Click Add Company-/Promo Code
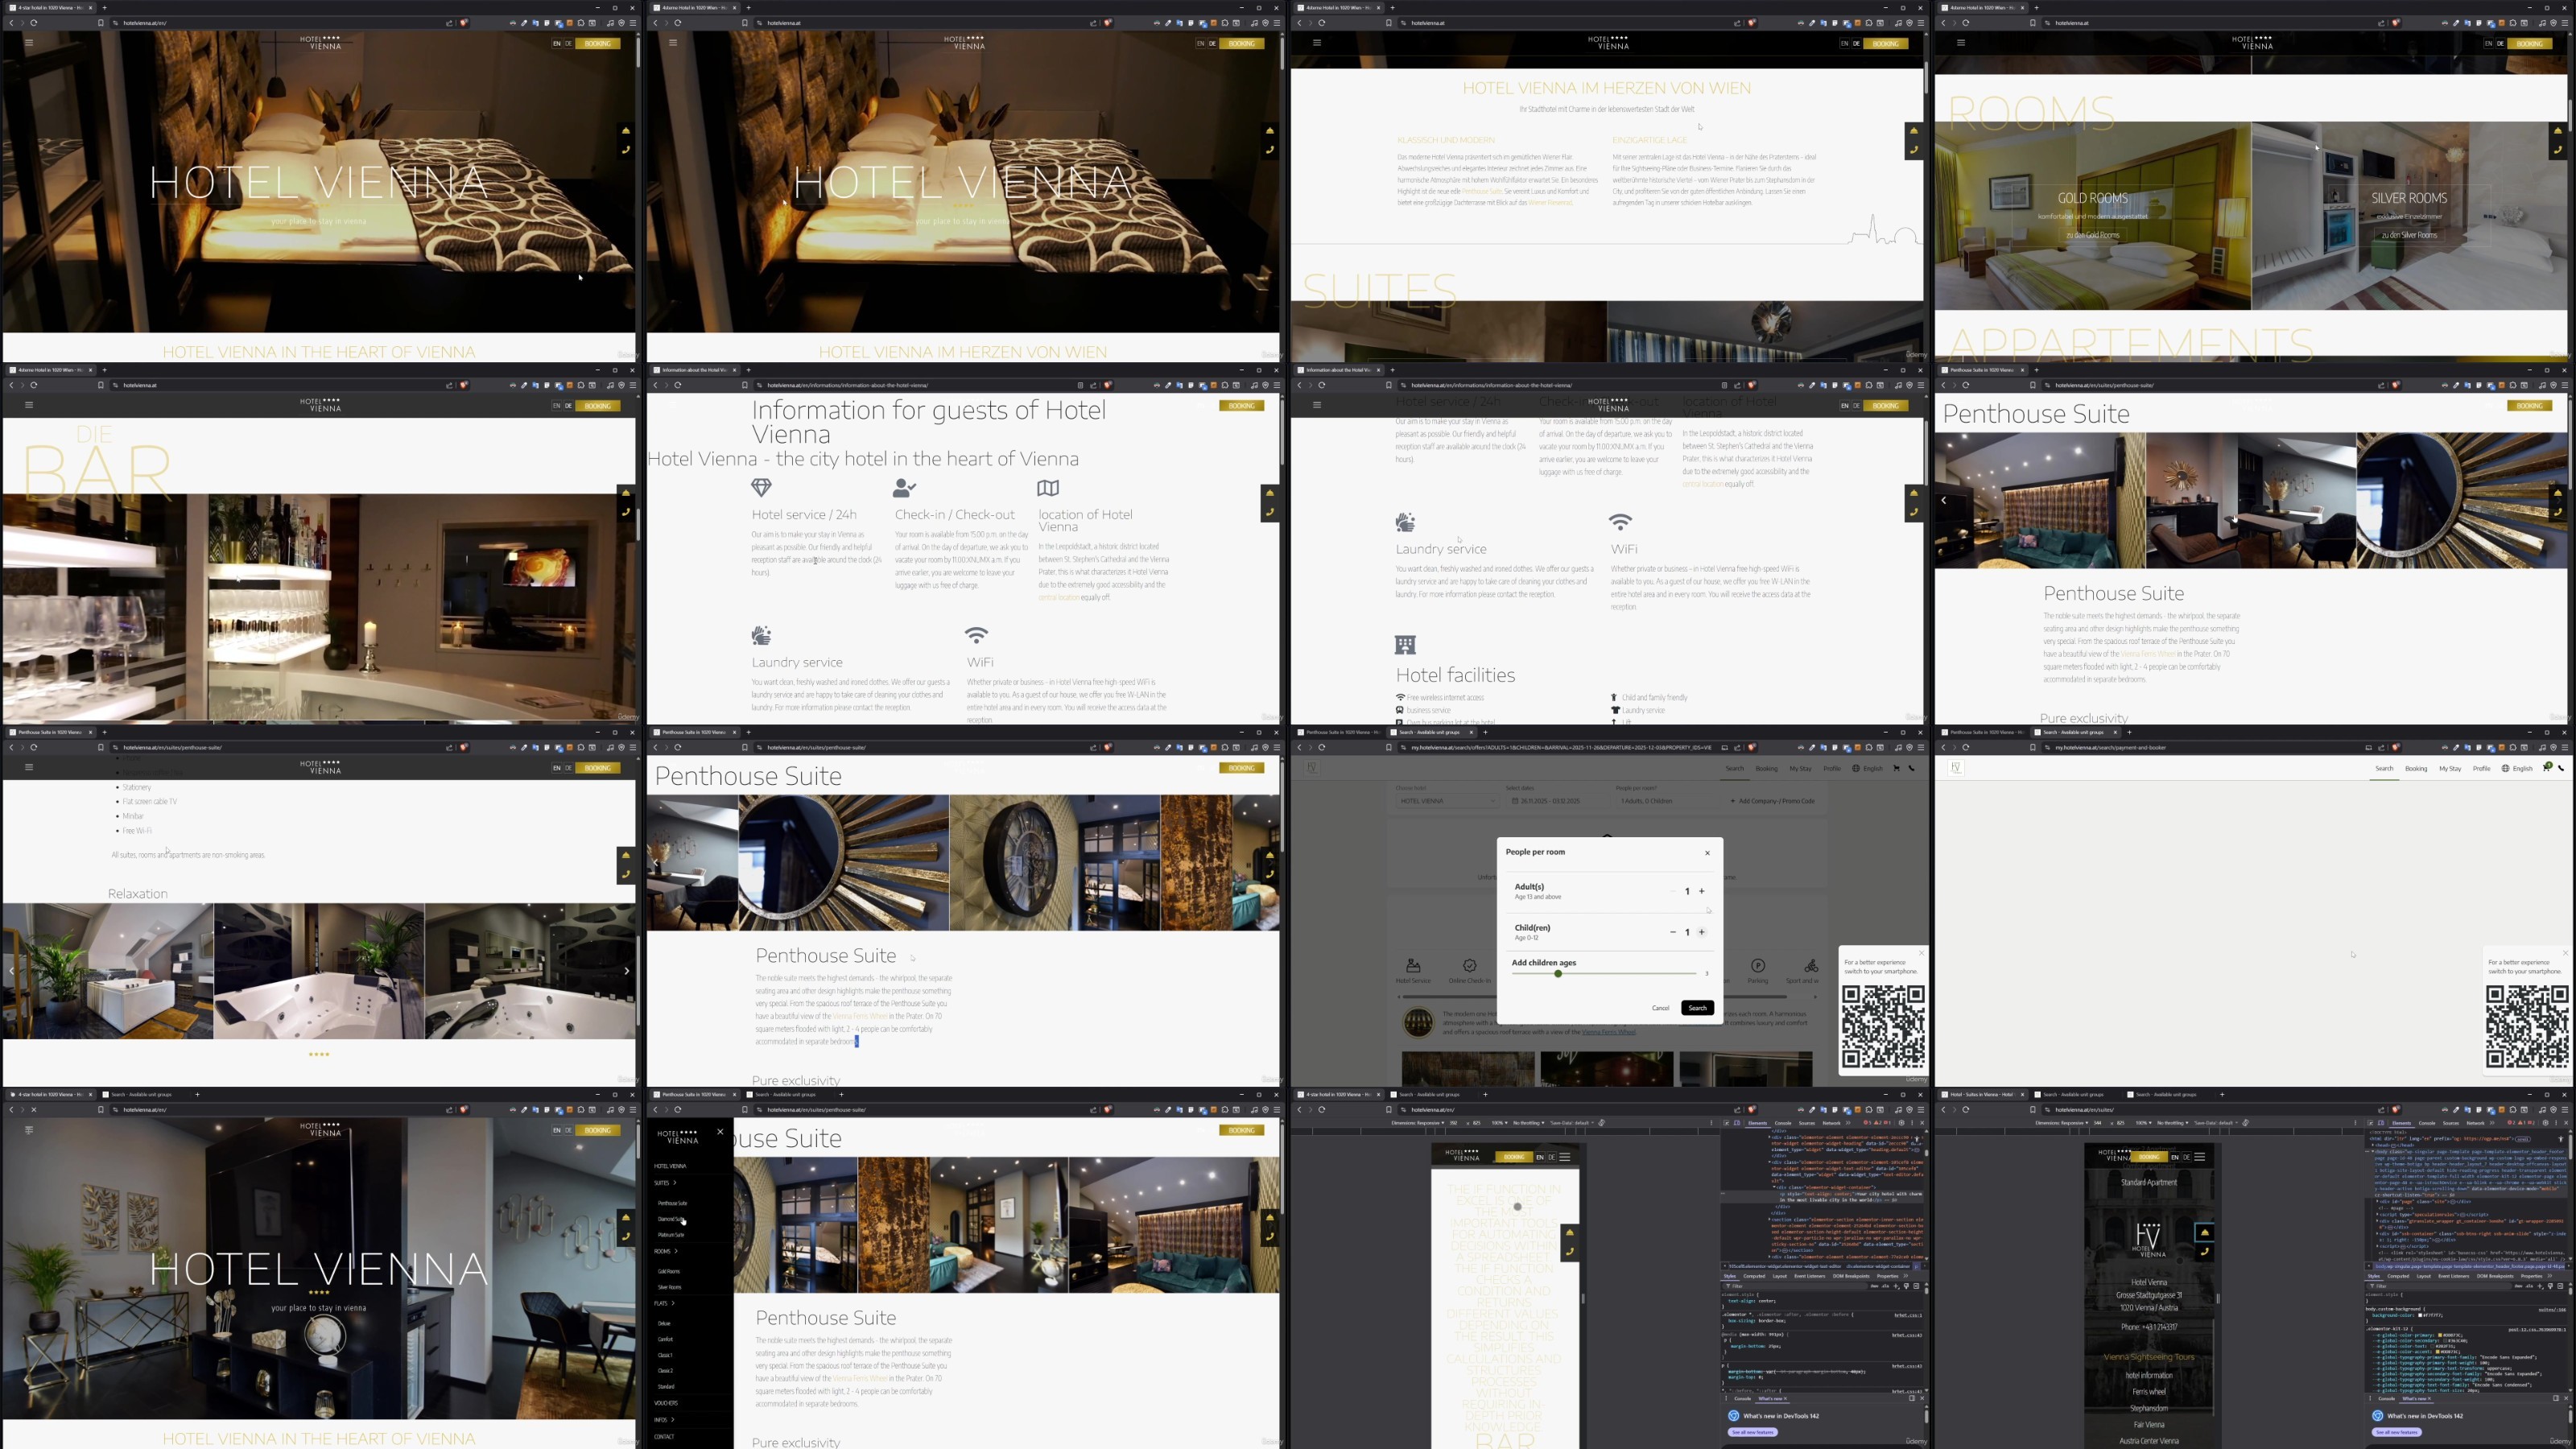This screenshot has height=1449, width=2576. (x=1772, y=801)
